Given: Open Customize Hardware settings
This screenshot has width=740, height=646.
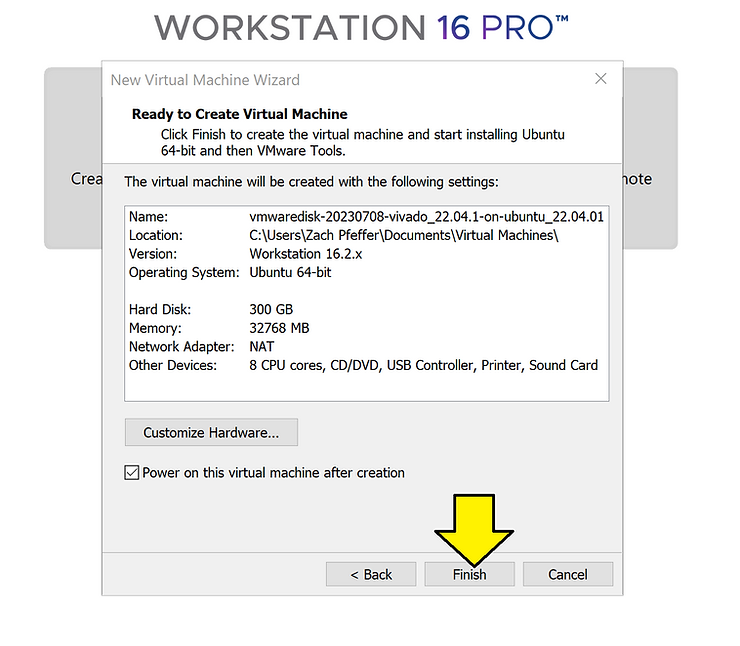Looking at the screenshot, I should (211, 433).
